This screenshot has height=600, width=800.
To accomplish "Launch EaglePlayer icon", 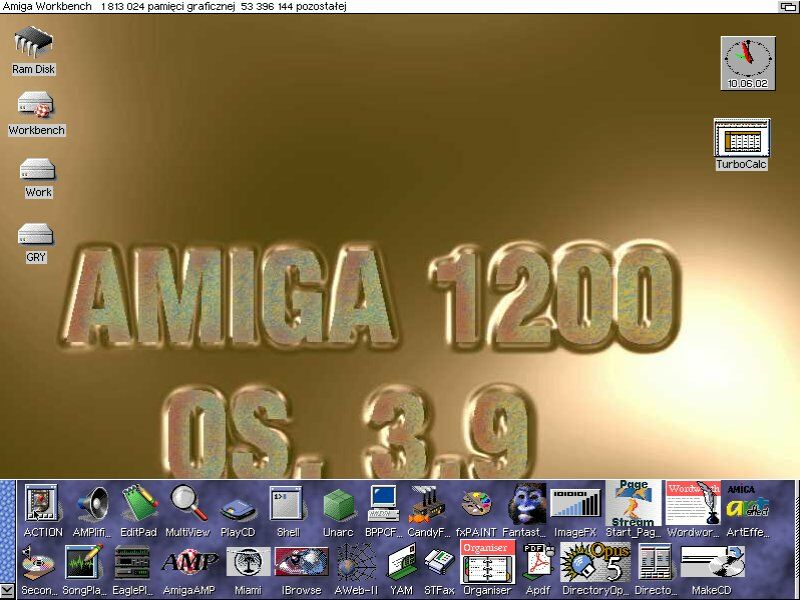I will [133, 569].
